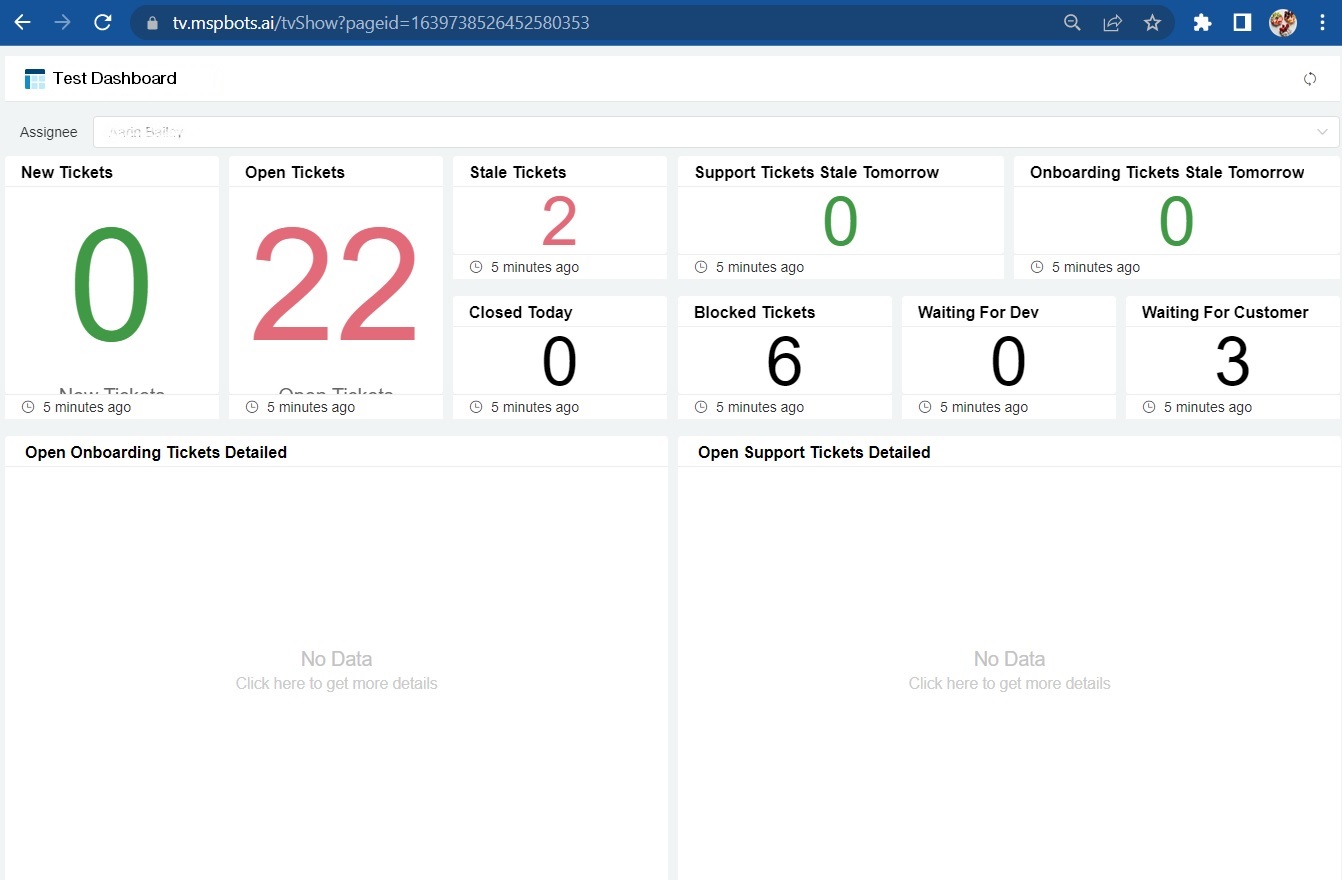Reload the page with browser refresh
This screenshot has height=880, width=1342.
(x=102, y=22)
